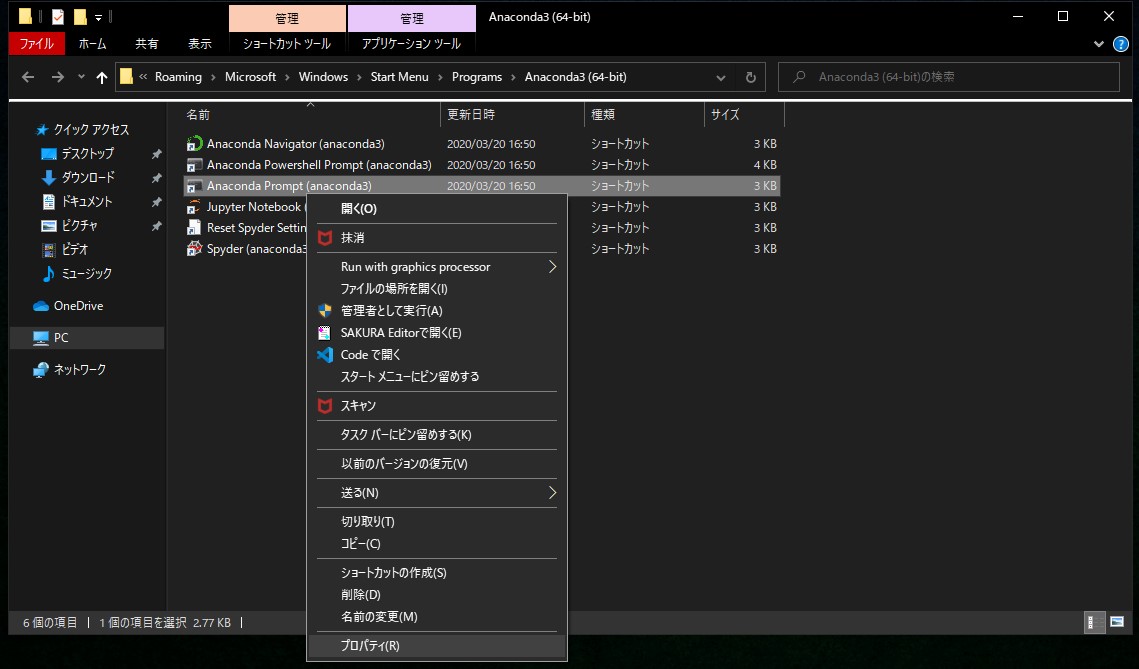
Task: Select 以前のバージョンの復元(V)
Action: [x=437, y=464]
